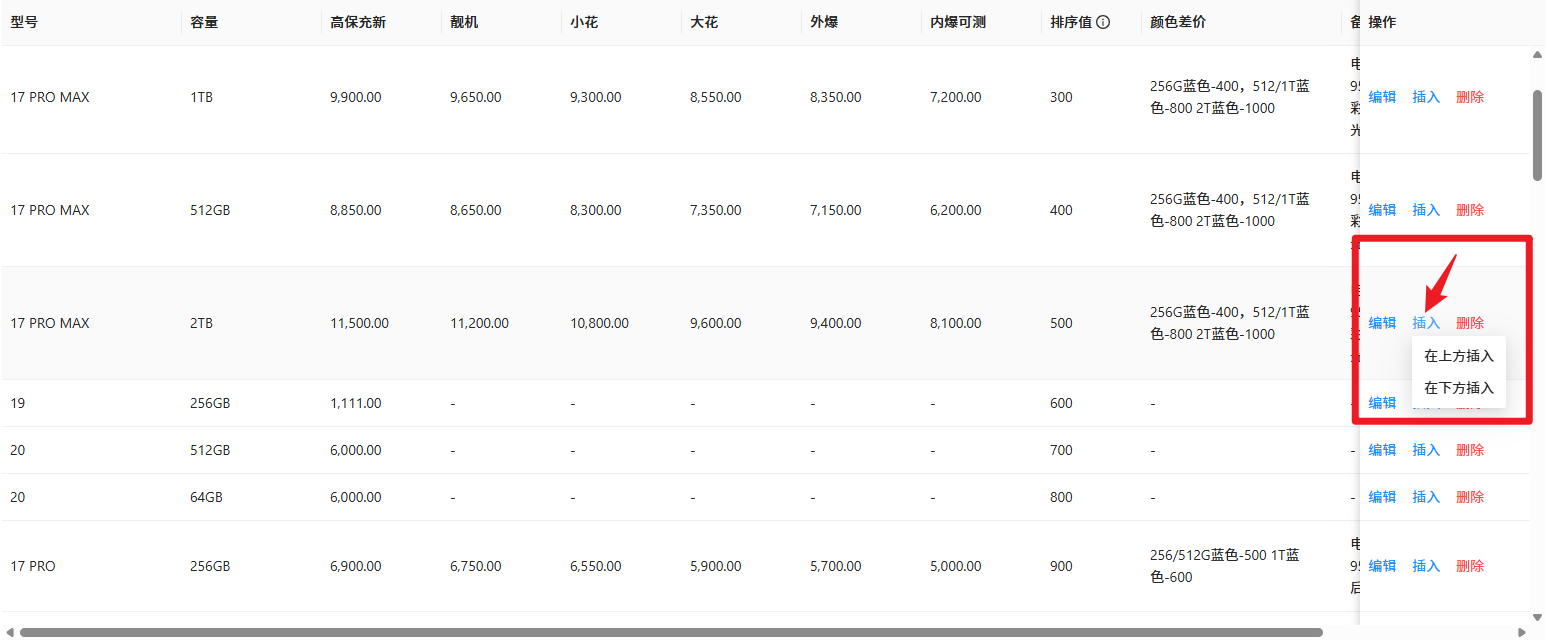Delete the 17 PRO MAX 1TB row
1547x642 pixels.
[x=1470, y=97]
